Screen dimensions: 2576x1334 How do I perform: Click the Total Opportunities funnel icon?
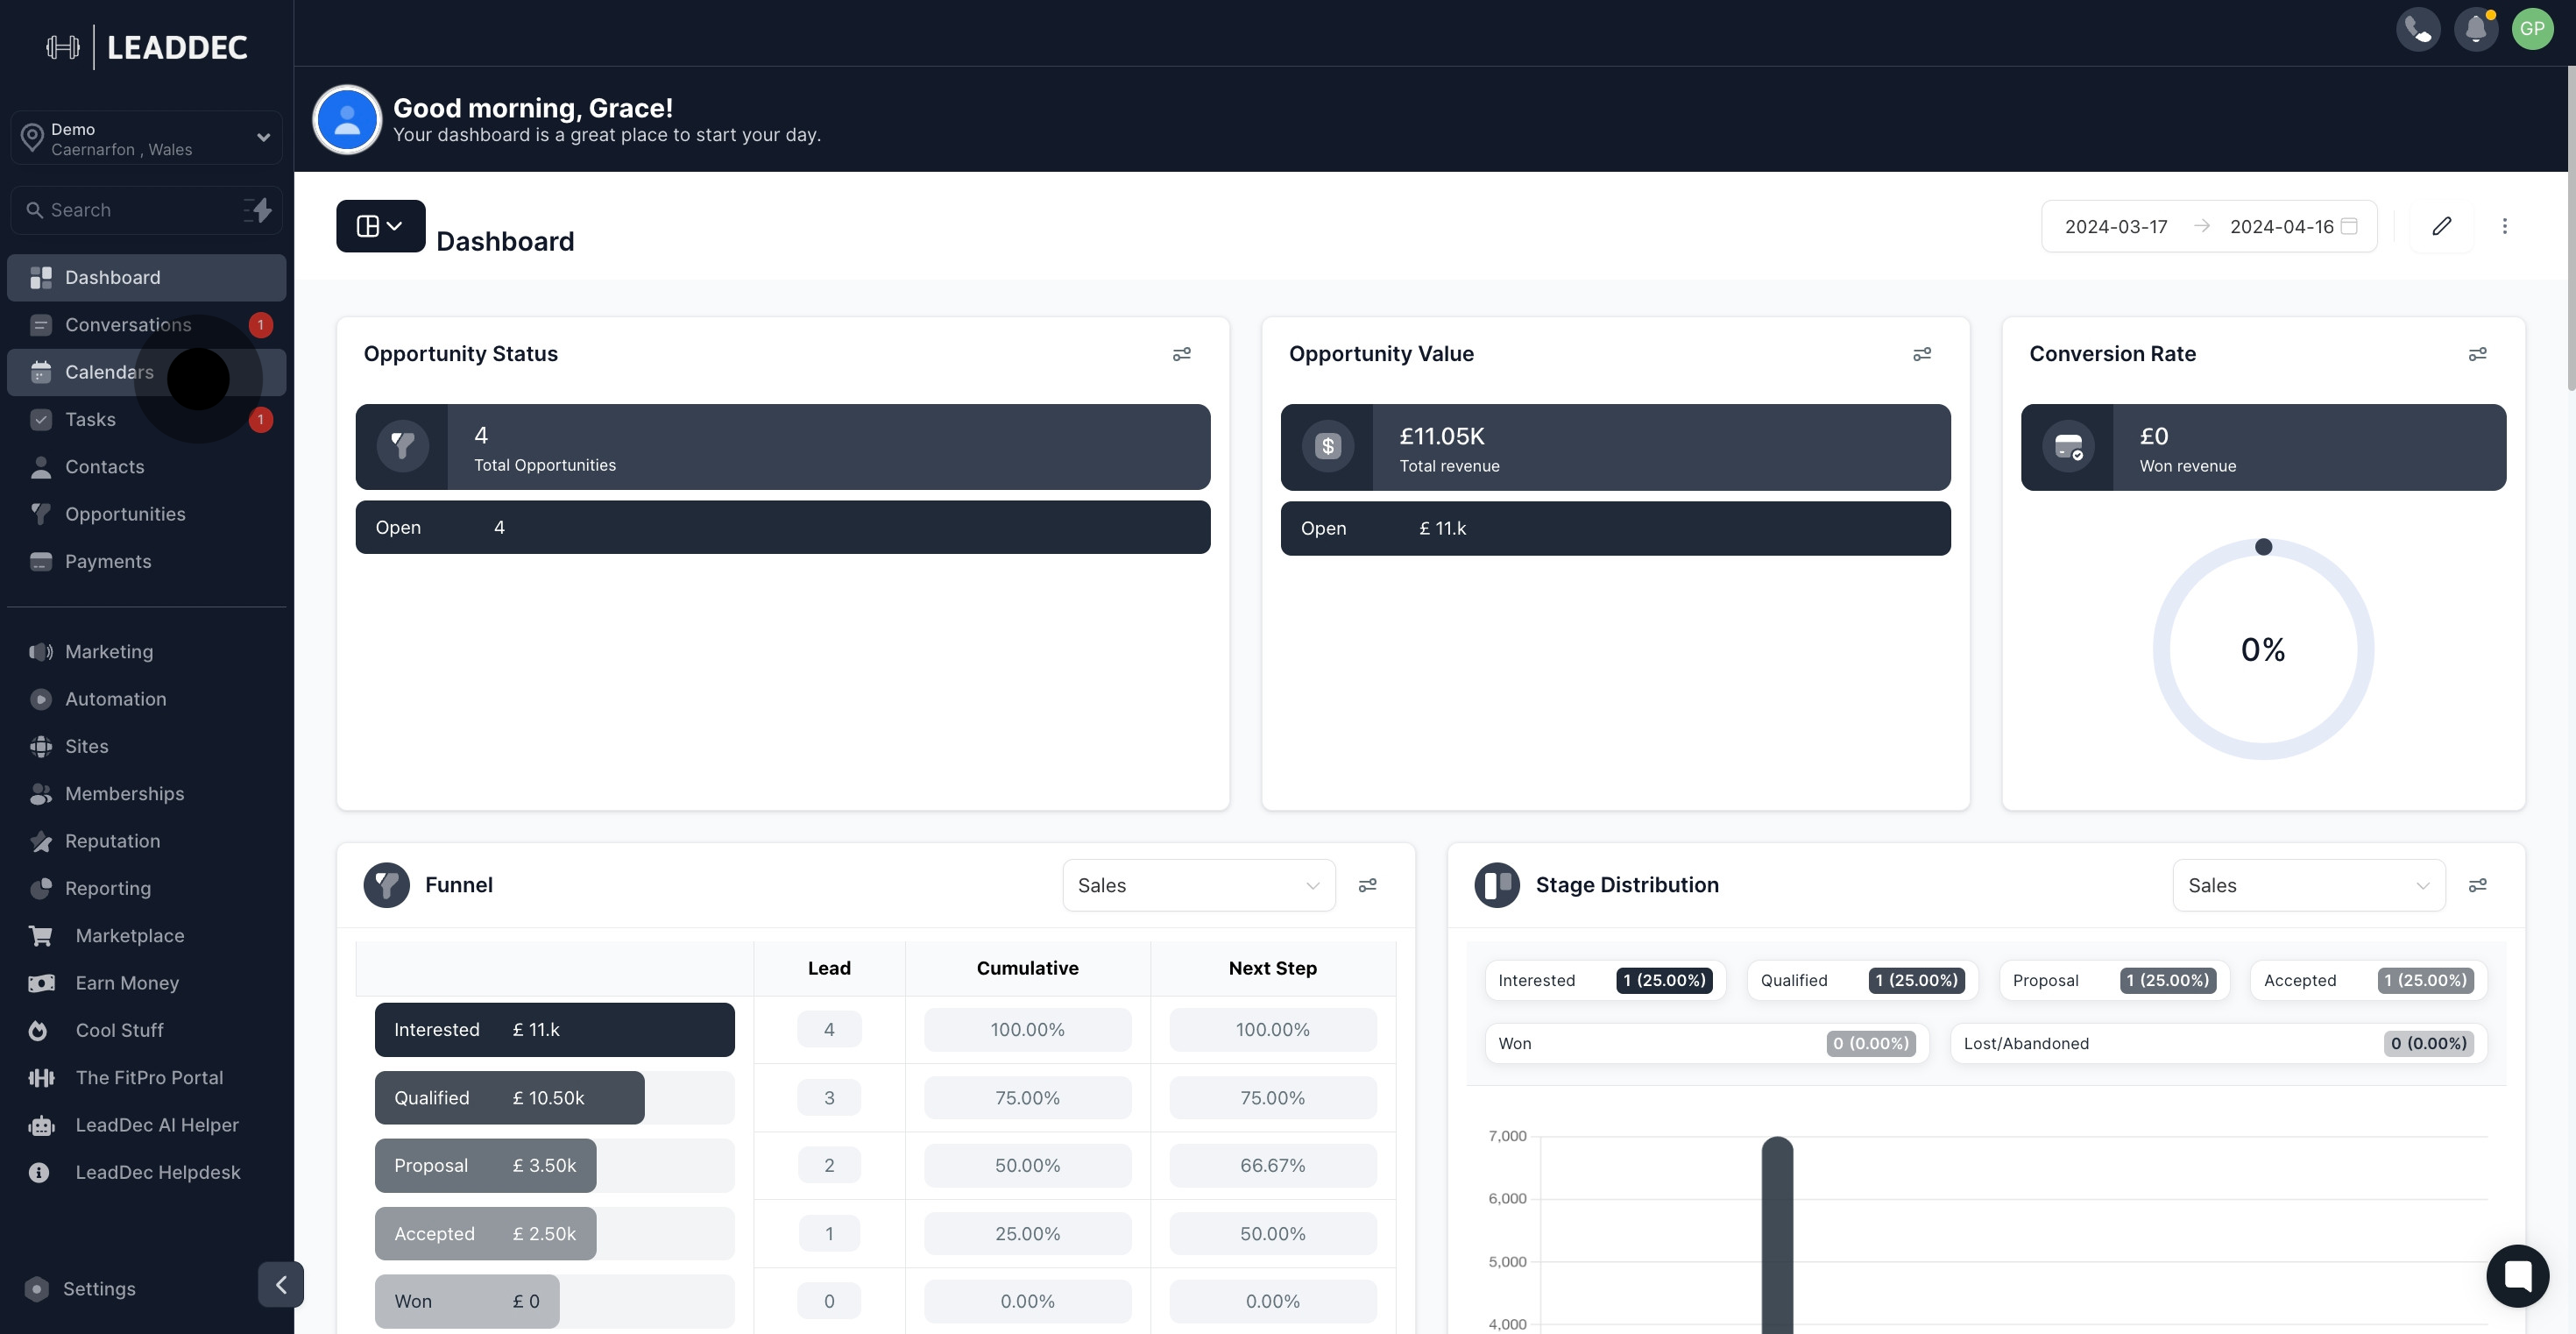coord(402,446)
